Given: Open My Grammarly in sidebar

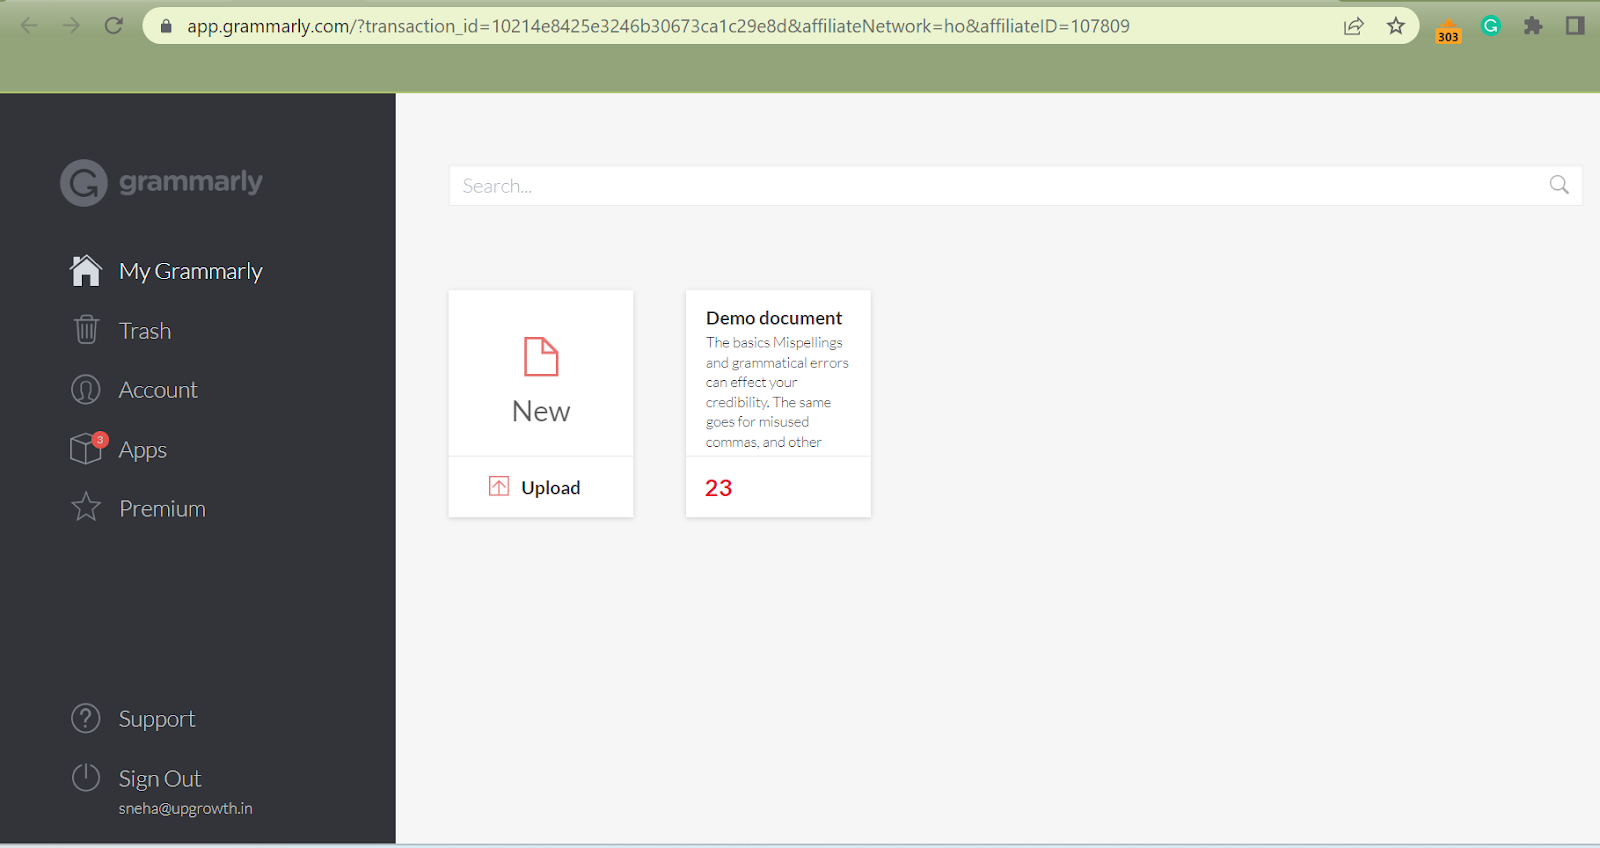Looking at the screenshot, I should (191, 271).
